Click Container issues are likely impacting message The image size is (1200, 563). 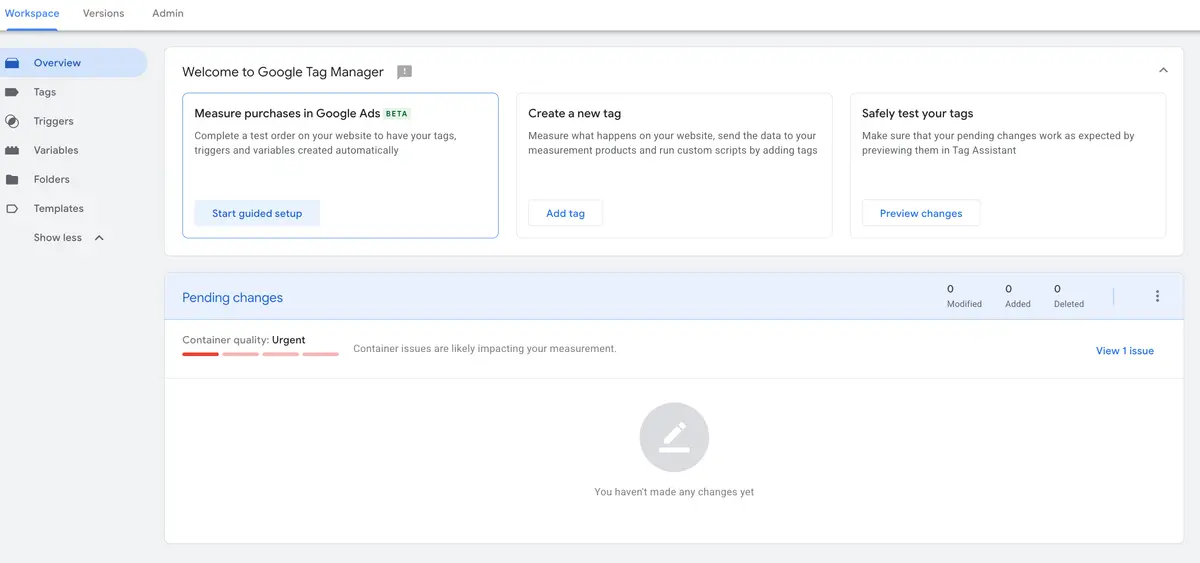tap(485, 349)
